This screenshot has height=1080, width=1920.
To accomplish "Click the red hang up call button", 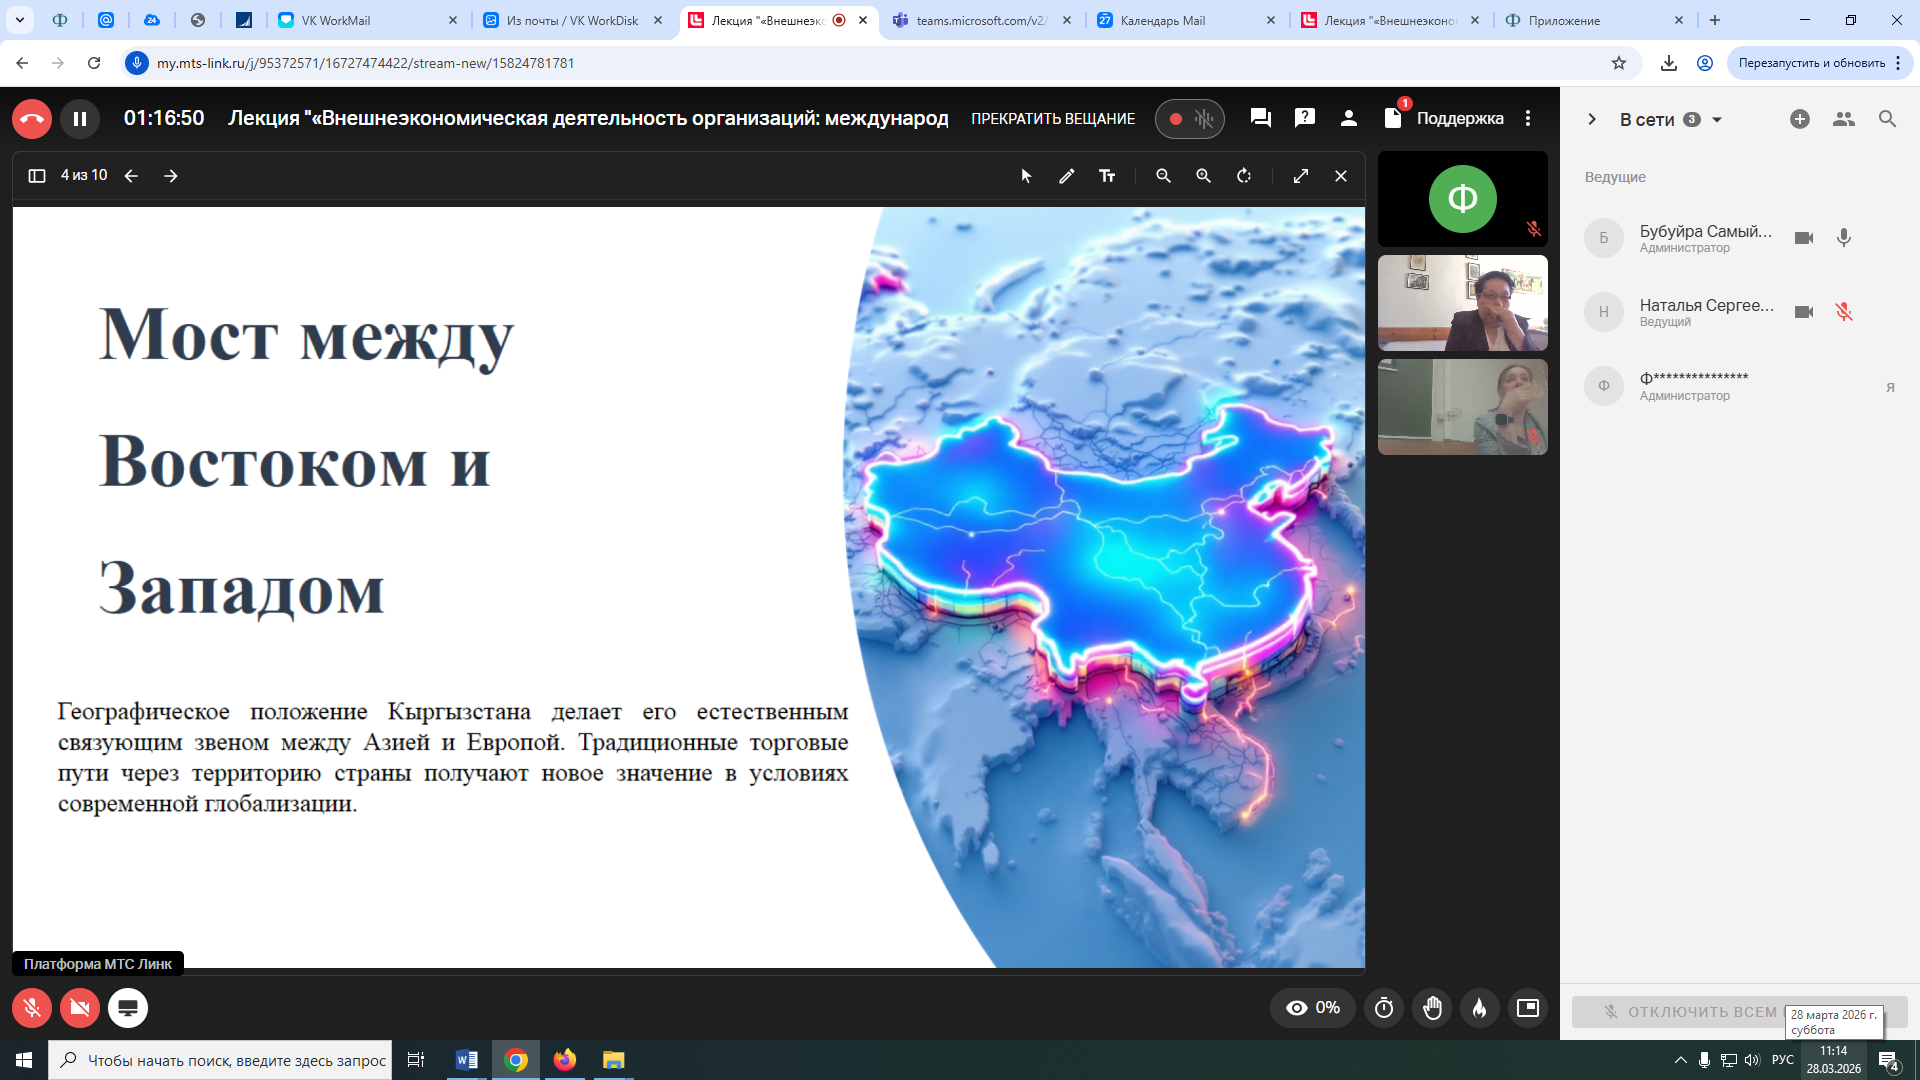I will [32, 119].
